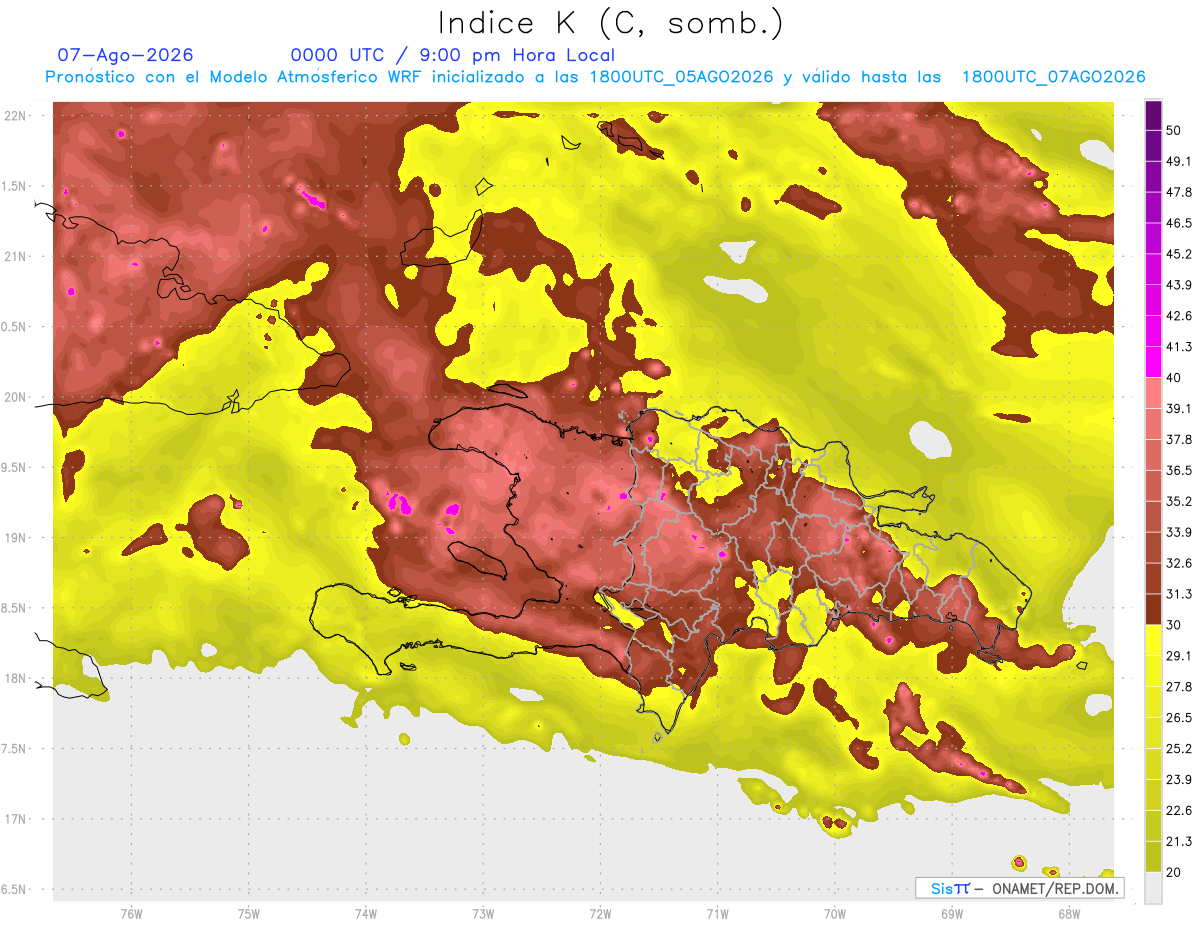Click the '76W' longitude label

(131, 914)
